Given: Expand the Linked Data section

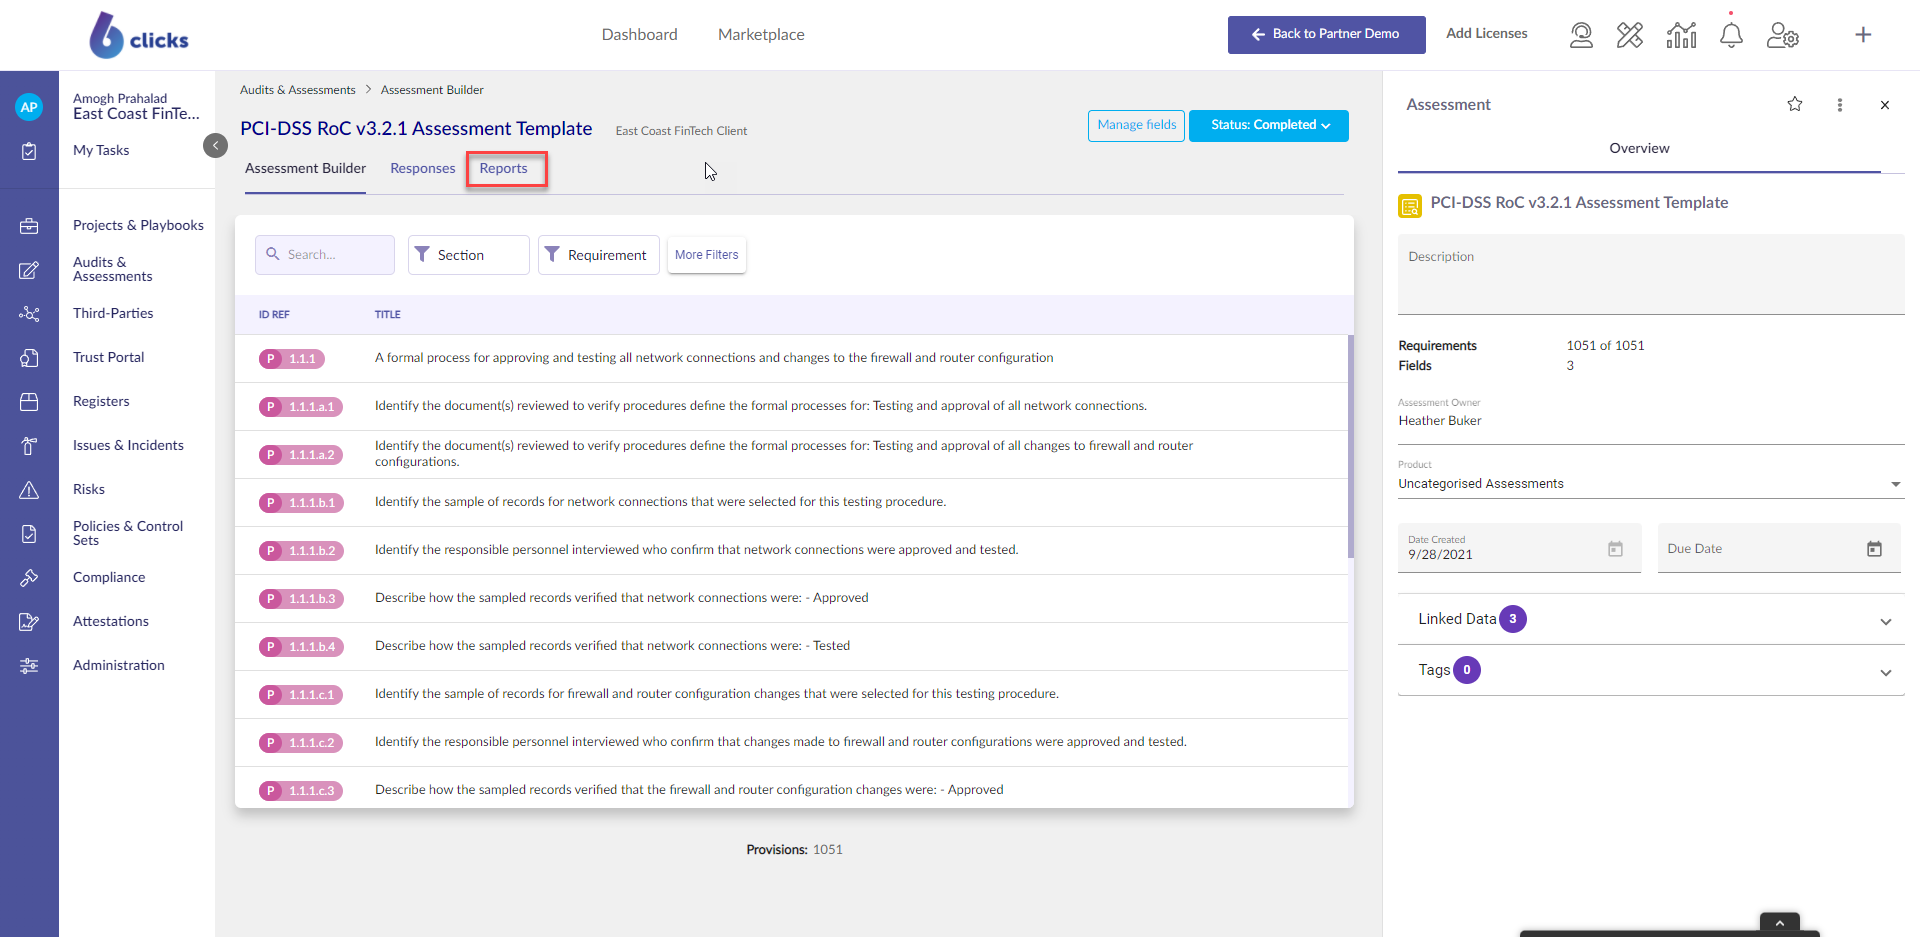Looking at the screenshot, I should (1651, 620).
